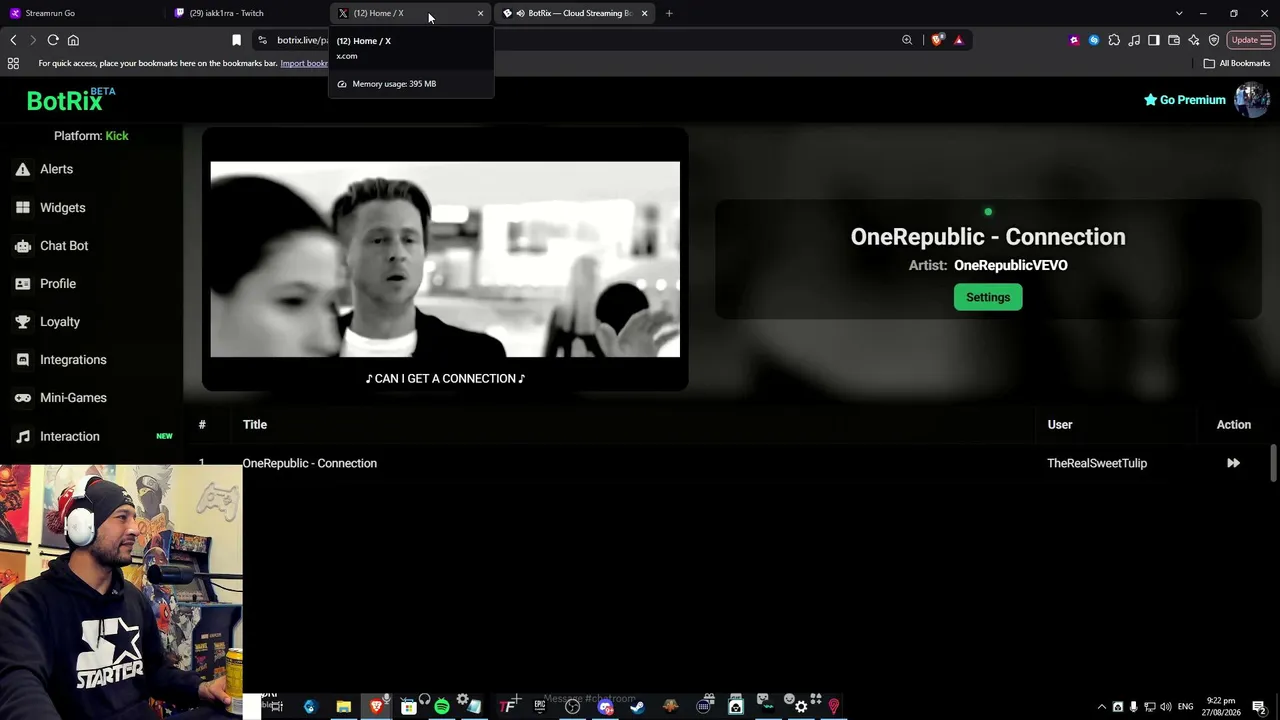Open the zoom control in address bar
The width and height of the screenshot is (1280, 720).
(x=907, y=40)
